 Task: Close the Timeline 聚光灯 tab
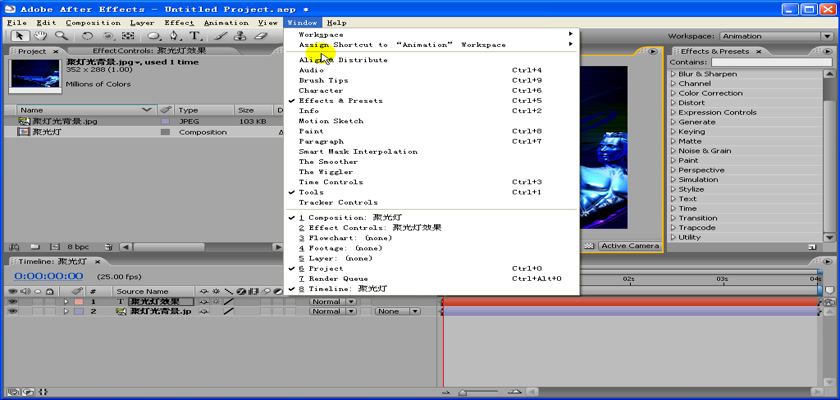tap(98, 262)
